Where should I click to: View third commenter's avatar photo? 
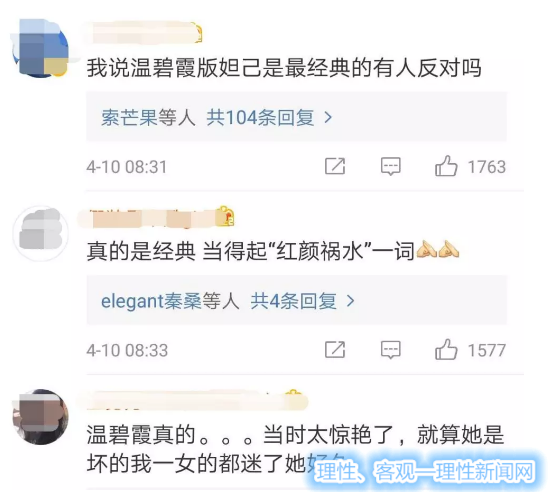[40, 417]
